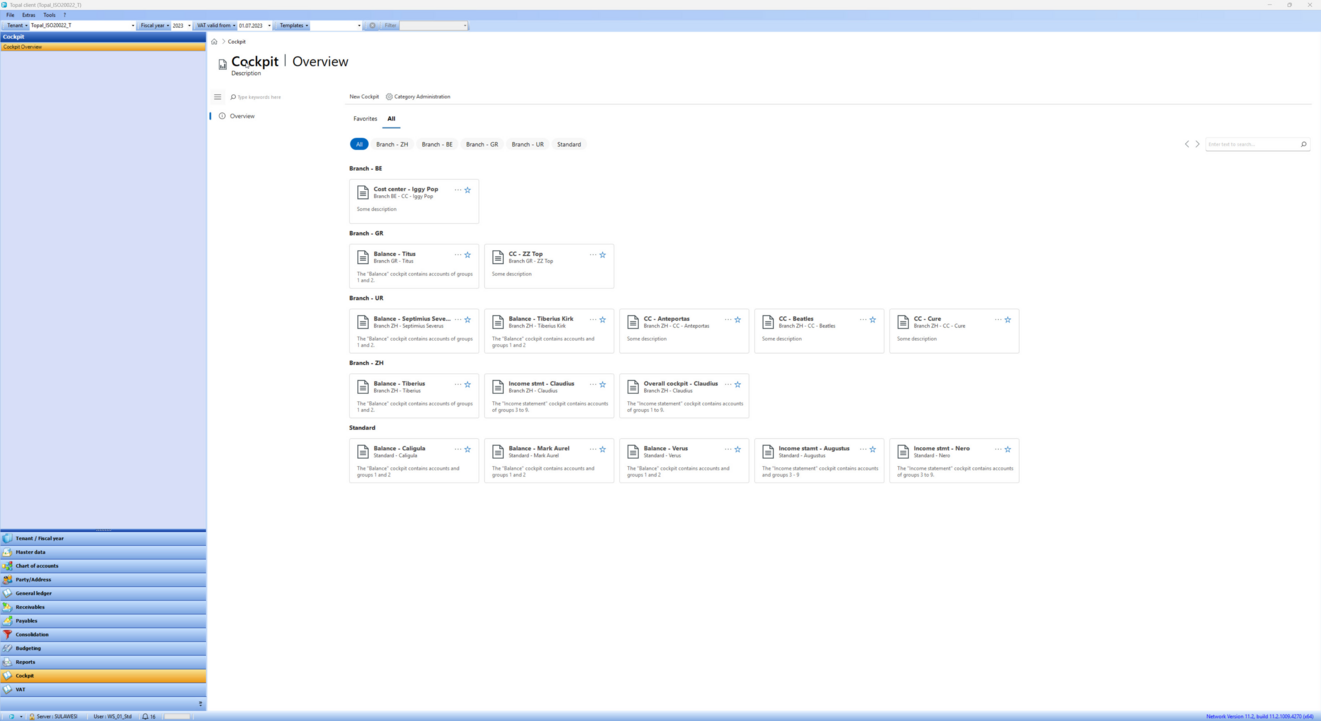Click the next arrow beside the search box

click(x=1197, y=144)
